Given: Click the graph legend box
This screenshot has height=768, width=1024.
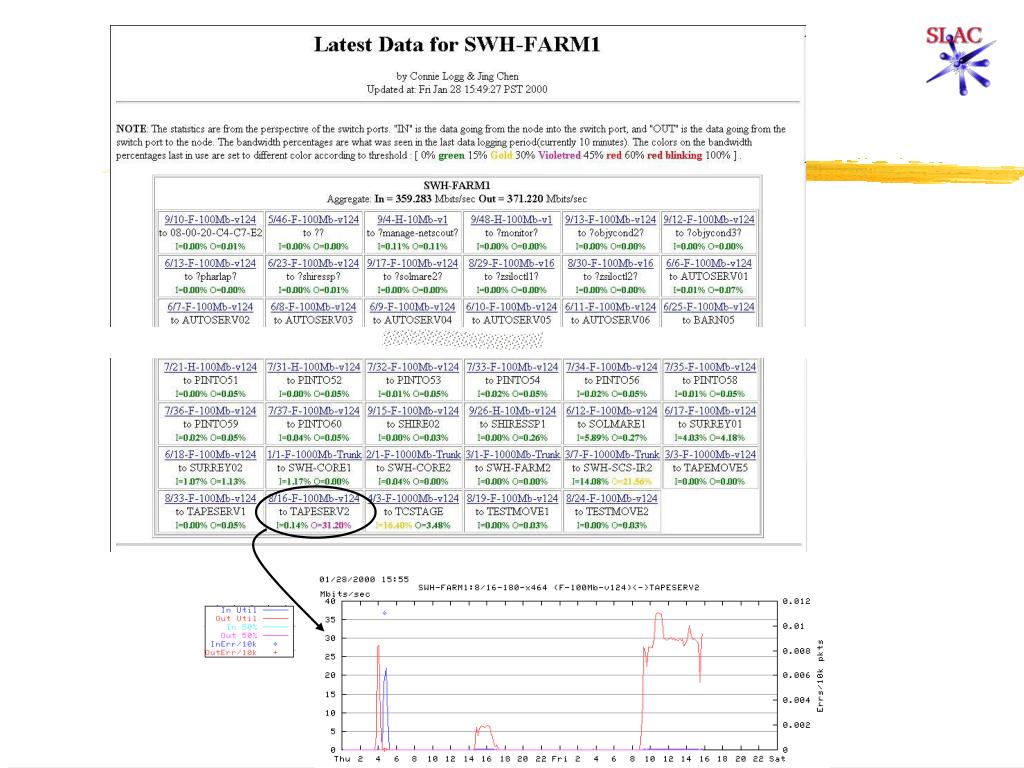Looking at the screenshot, I should pyautogui.click(x=249, y=631).
